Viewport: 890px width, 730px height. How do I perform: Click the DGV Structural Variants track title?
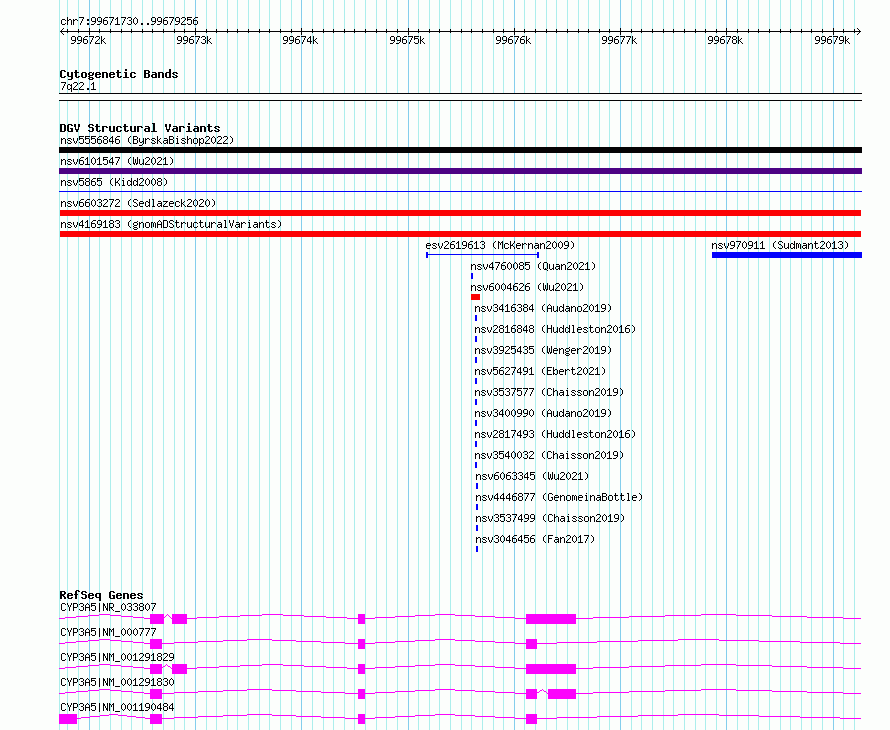(x=140, y=128)
